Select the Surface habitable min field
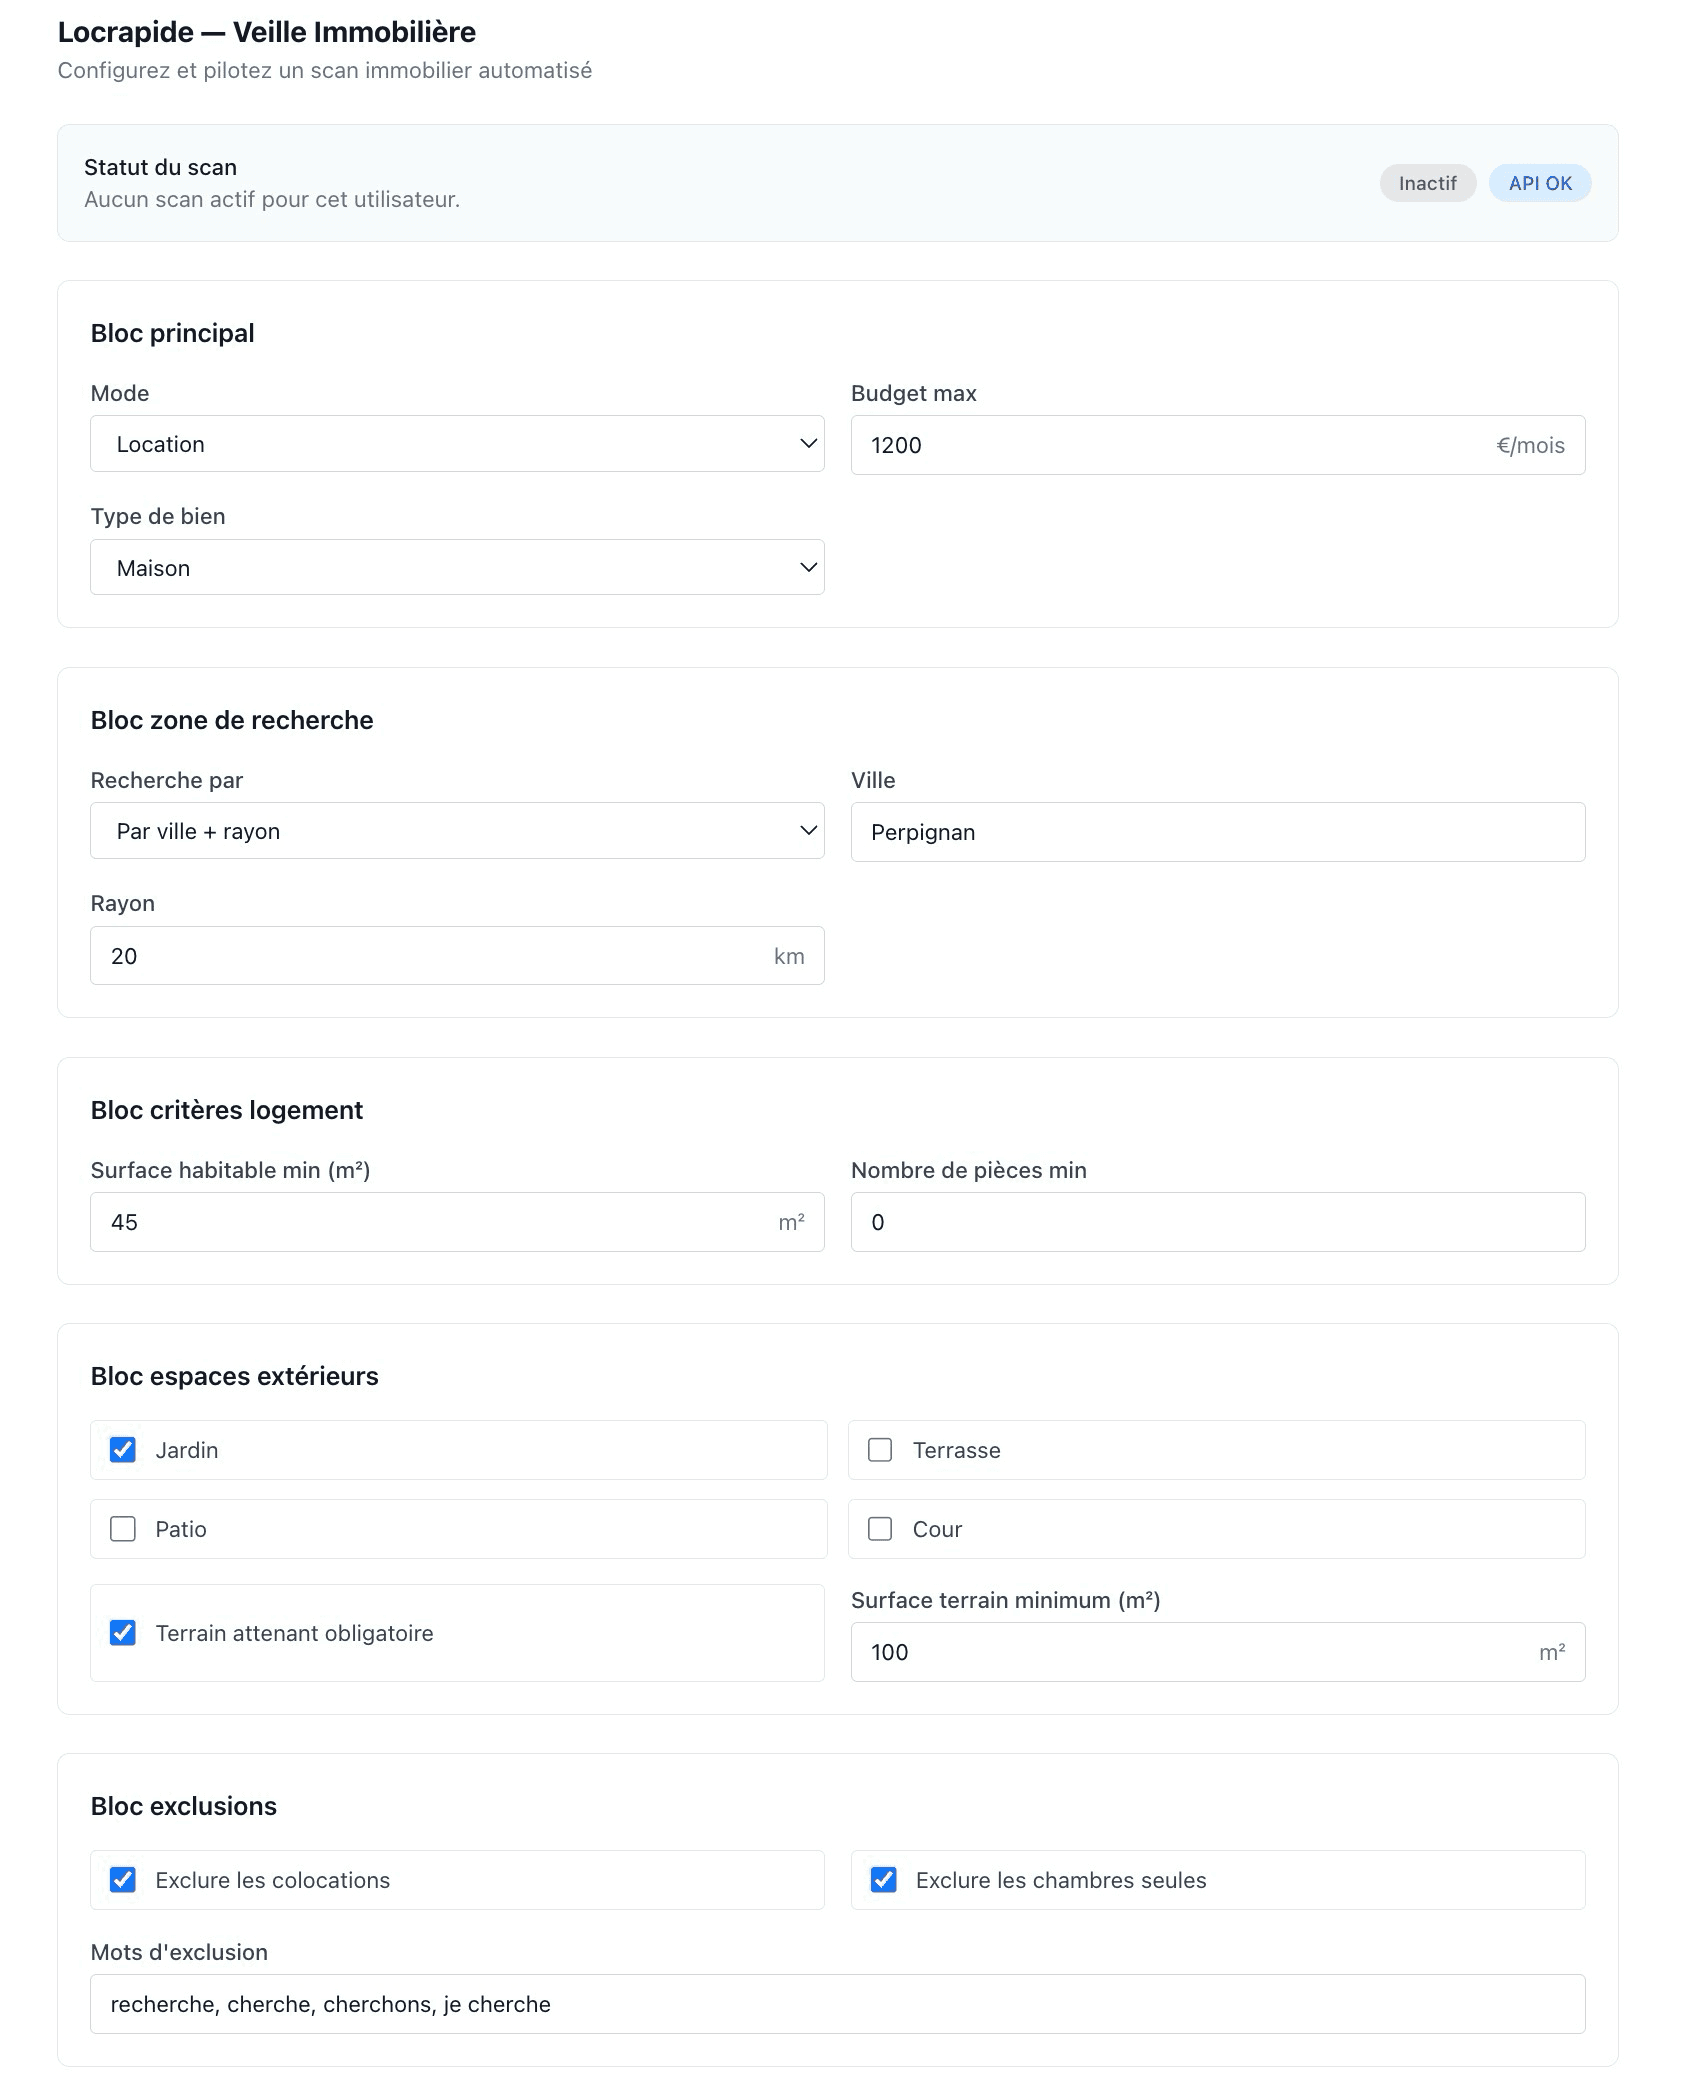The width and height of the screenshot is (1688, 2086). click(x=430, y=1222)
